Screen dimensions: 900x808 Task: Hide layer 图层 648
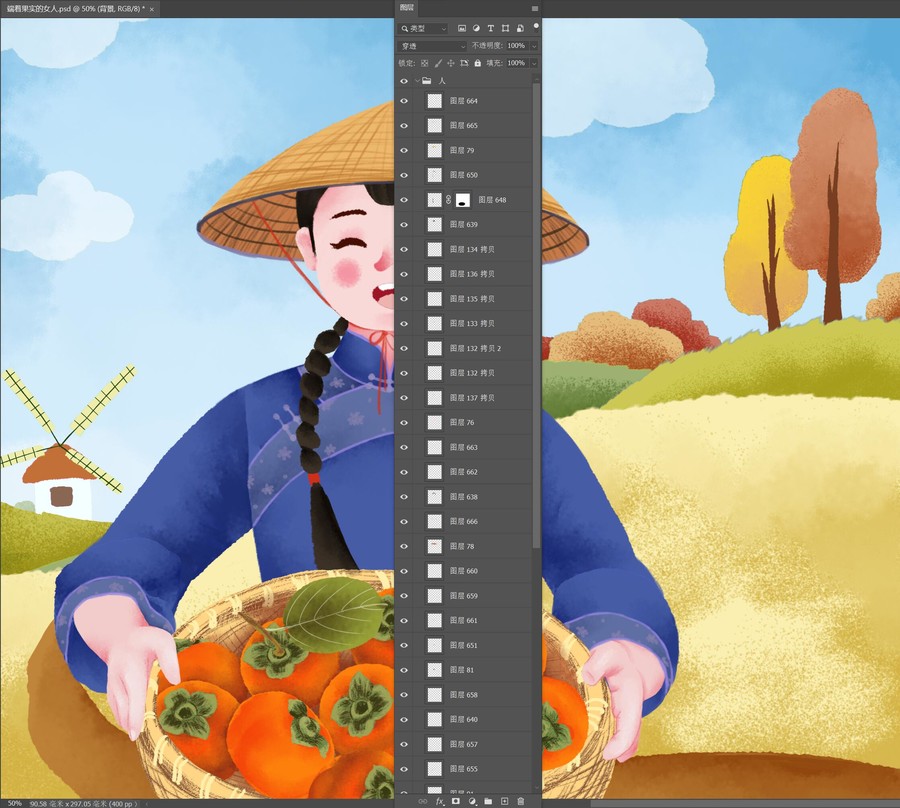coord(404,200)
